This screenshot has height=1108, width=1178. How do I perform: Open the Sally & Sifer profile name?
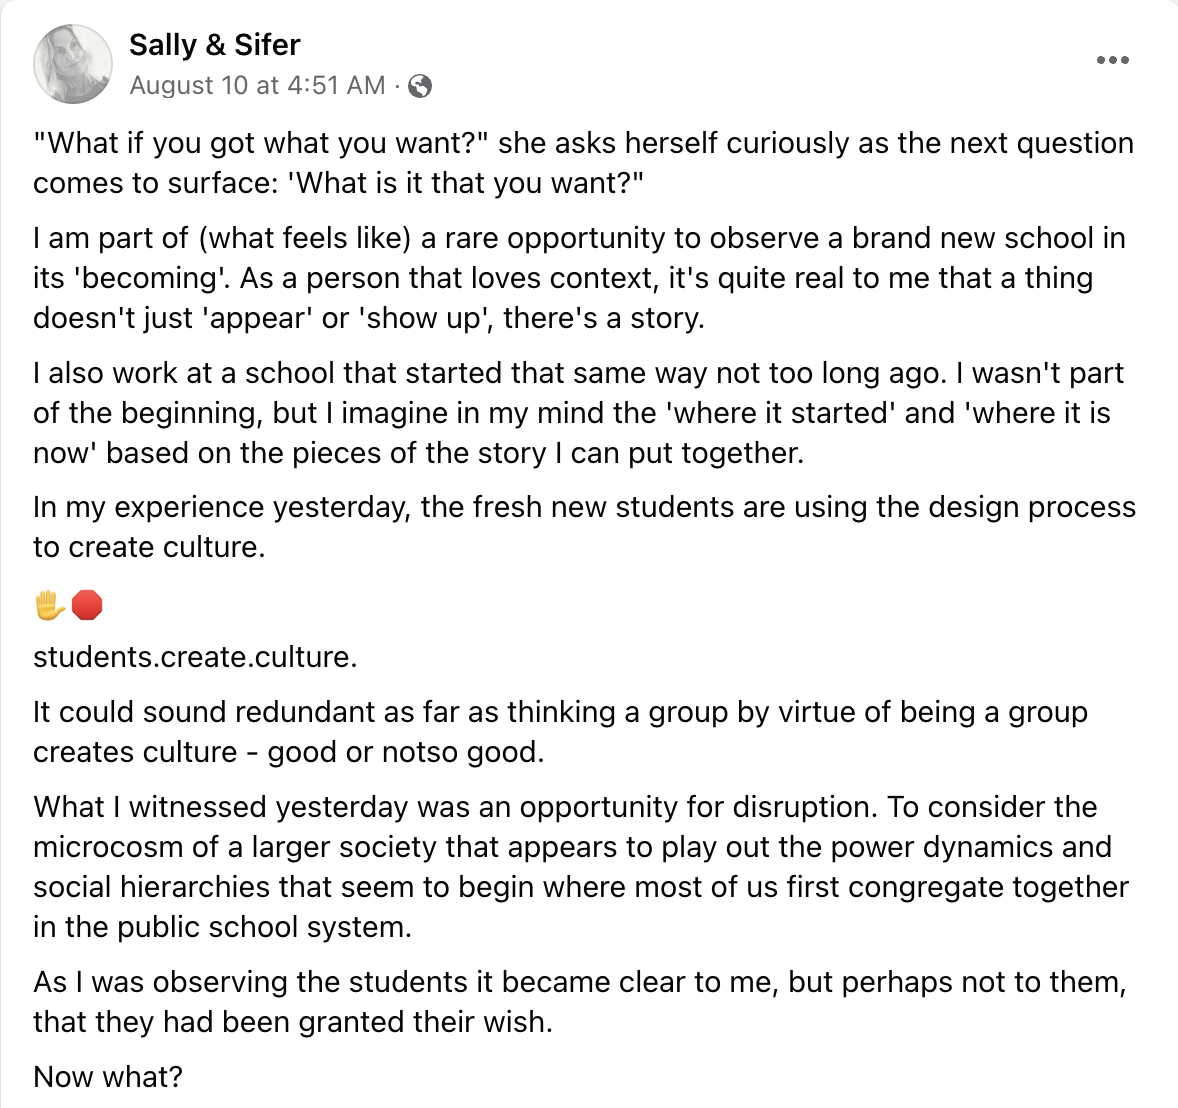(x=214, y=45)
